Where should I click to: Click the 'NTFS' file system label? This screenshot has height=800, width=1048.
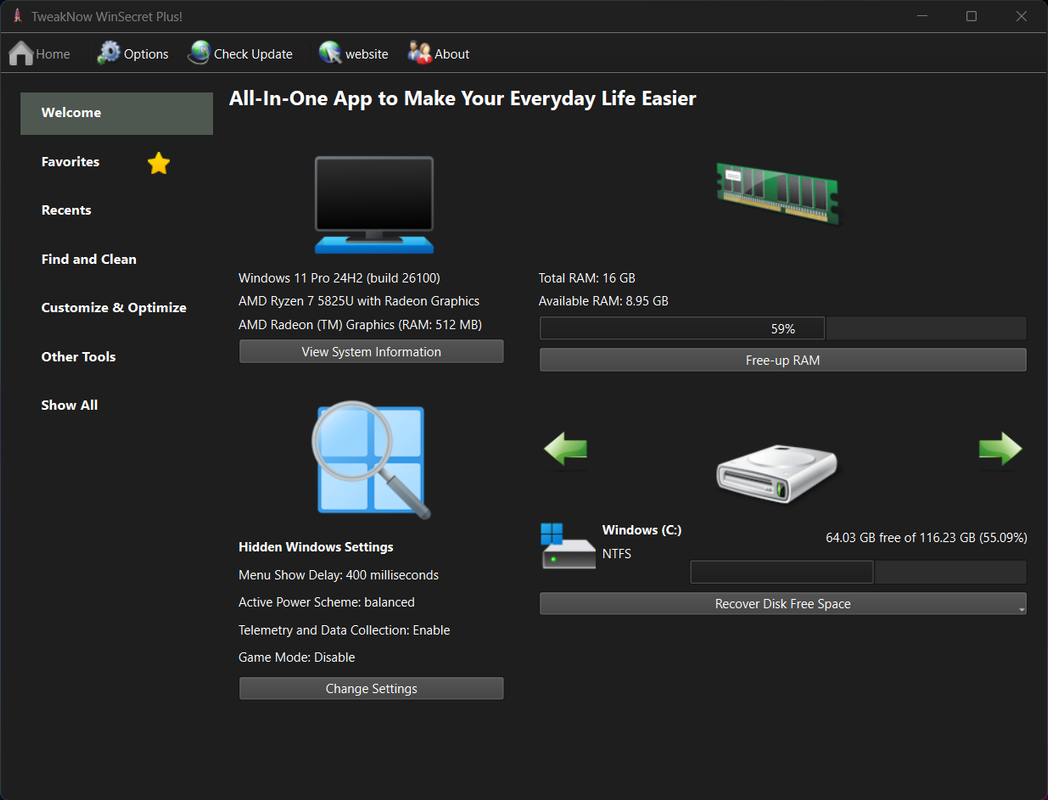point(616,554)
